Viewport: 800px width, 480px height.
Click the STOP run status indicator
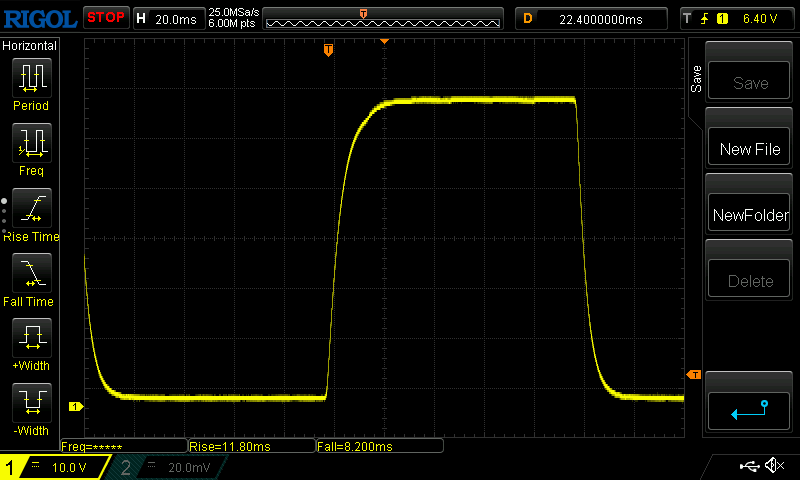click(106, 18)
